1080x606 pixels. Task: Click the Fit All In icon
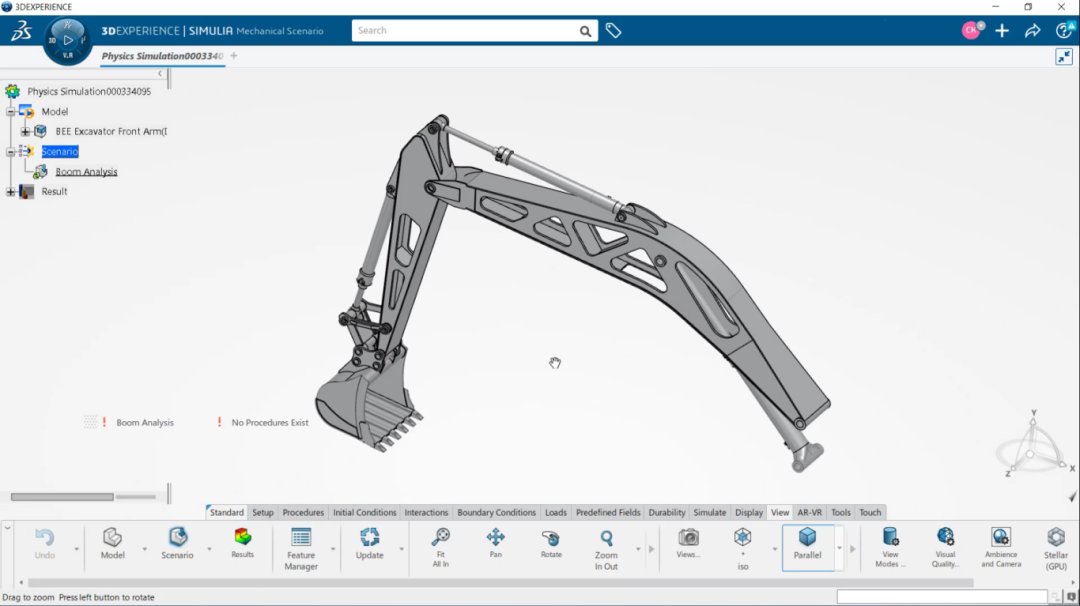tap(440, 543)
